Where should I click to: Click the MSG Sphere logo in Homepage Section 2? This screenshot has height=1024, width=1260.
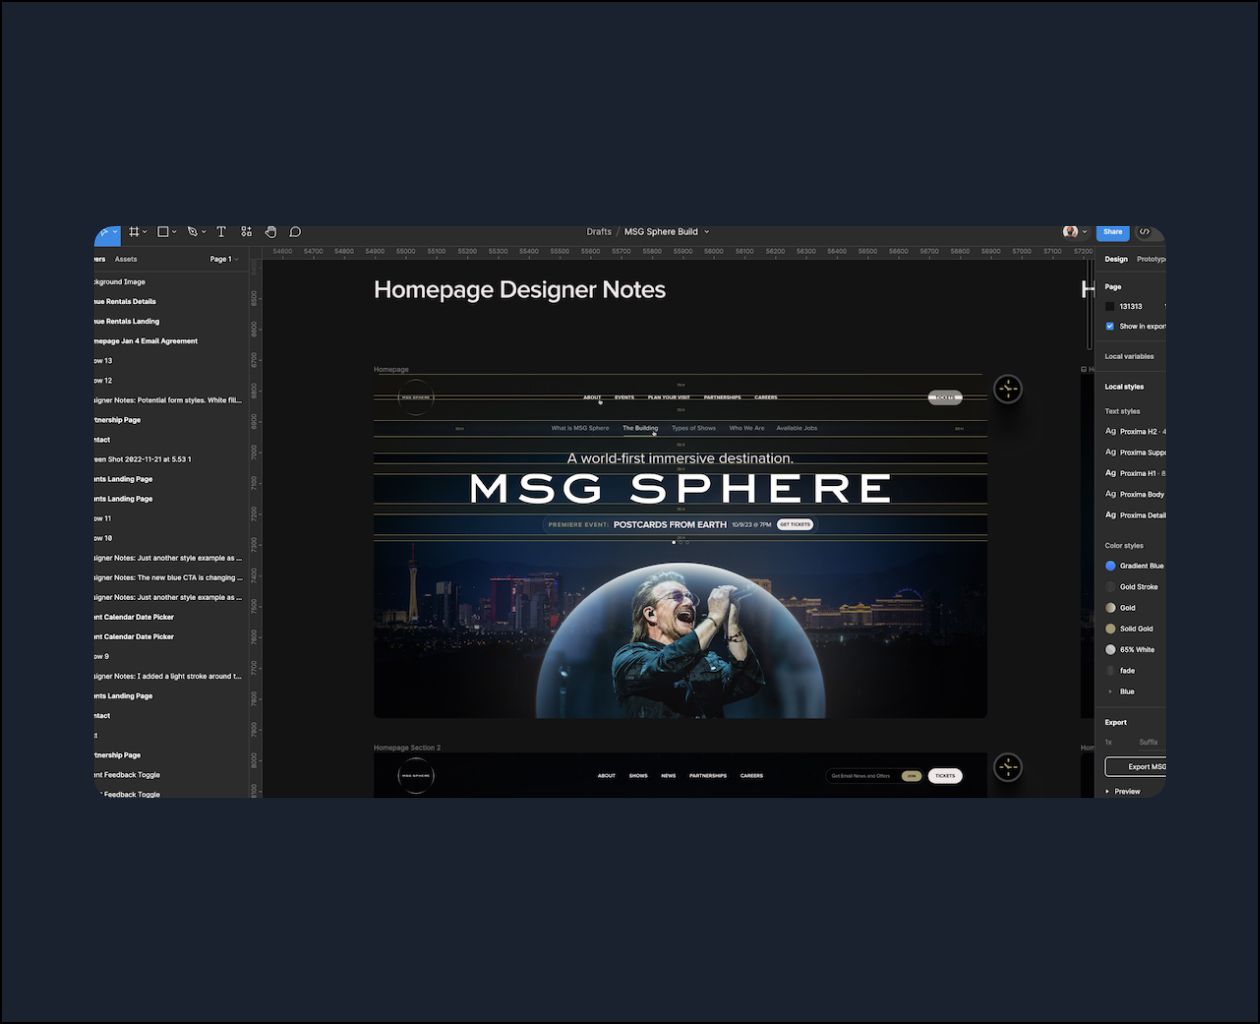416,775
